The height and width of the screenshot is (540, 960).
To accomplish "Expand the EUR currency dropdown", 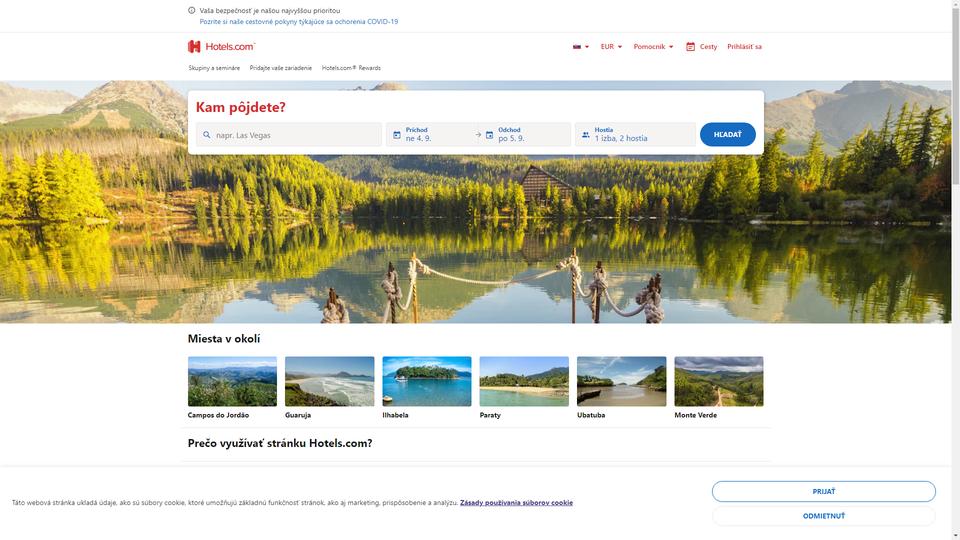I will (611, 47).
